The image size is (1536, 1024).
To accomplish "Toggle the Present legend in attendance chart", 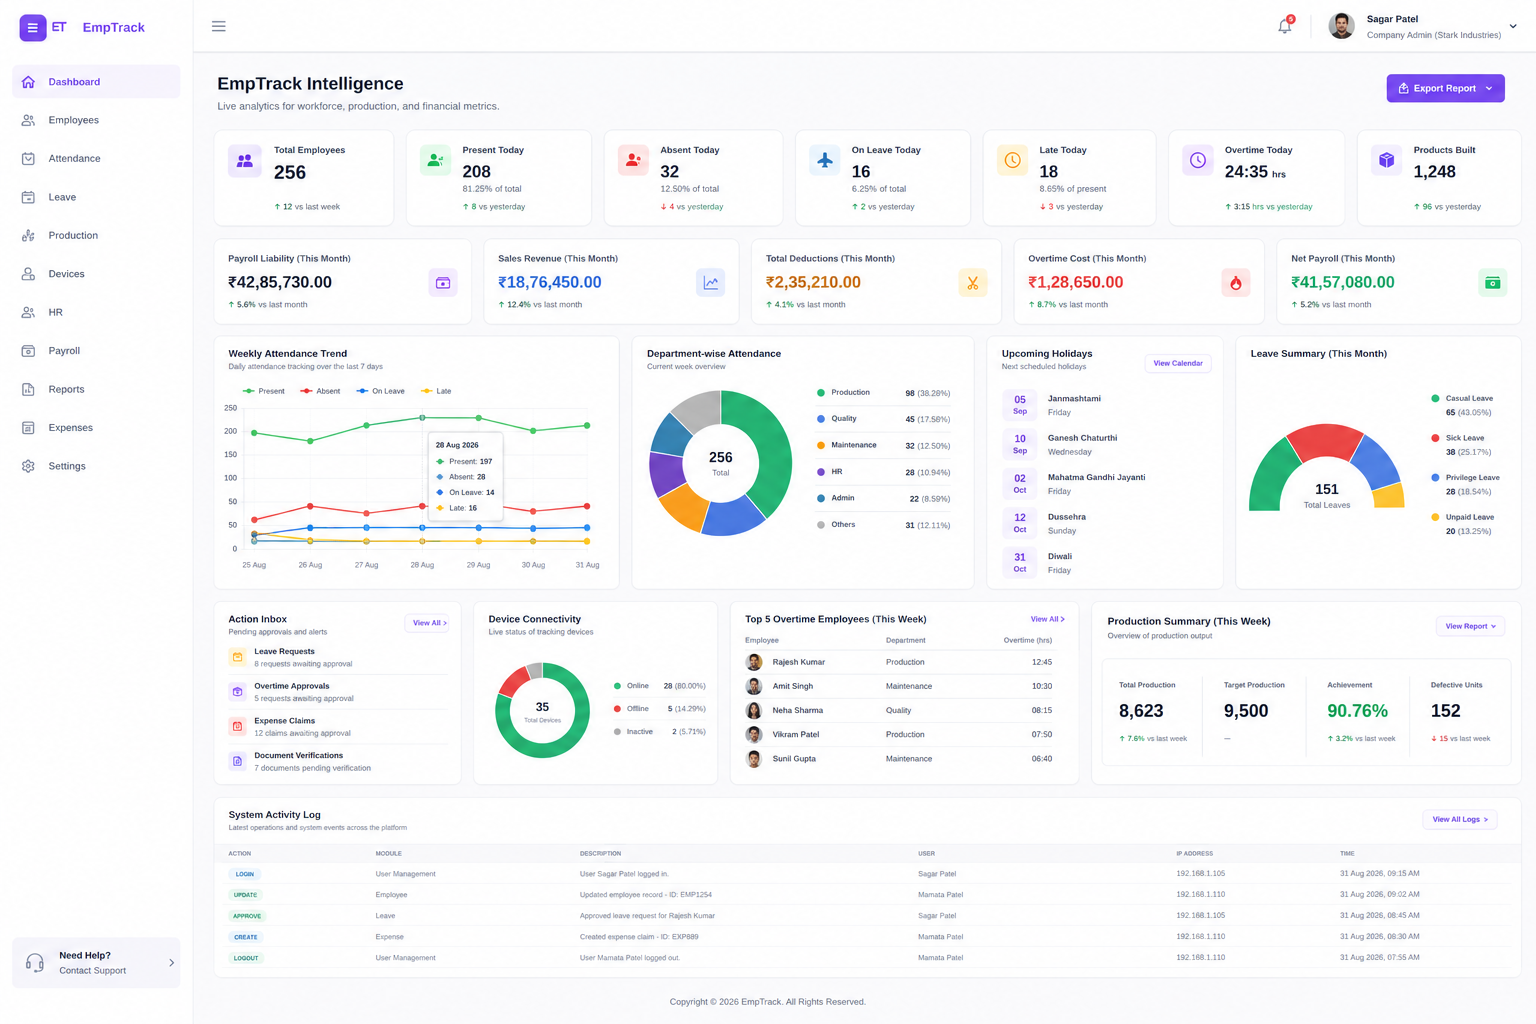I will pyautogui.click(x=264, y=391).
